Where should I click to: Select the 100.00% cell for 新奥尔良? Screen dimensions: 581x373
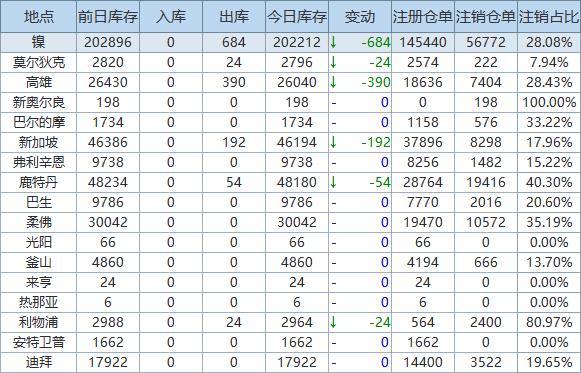pyautogui.click(x=549, y=102)
